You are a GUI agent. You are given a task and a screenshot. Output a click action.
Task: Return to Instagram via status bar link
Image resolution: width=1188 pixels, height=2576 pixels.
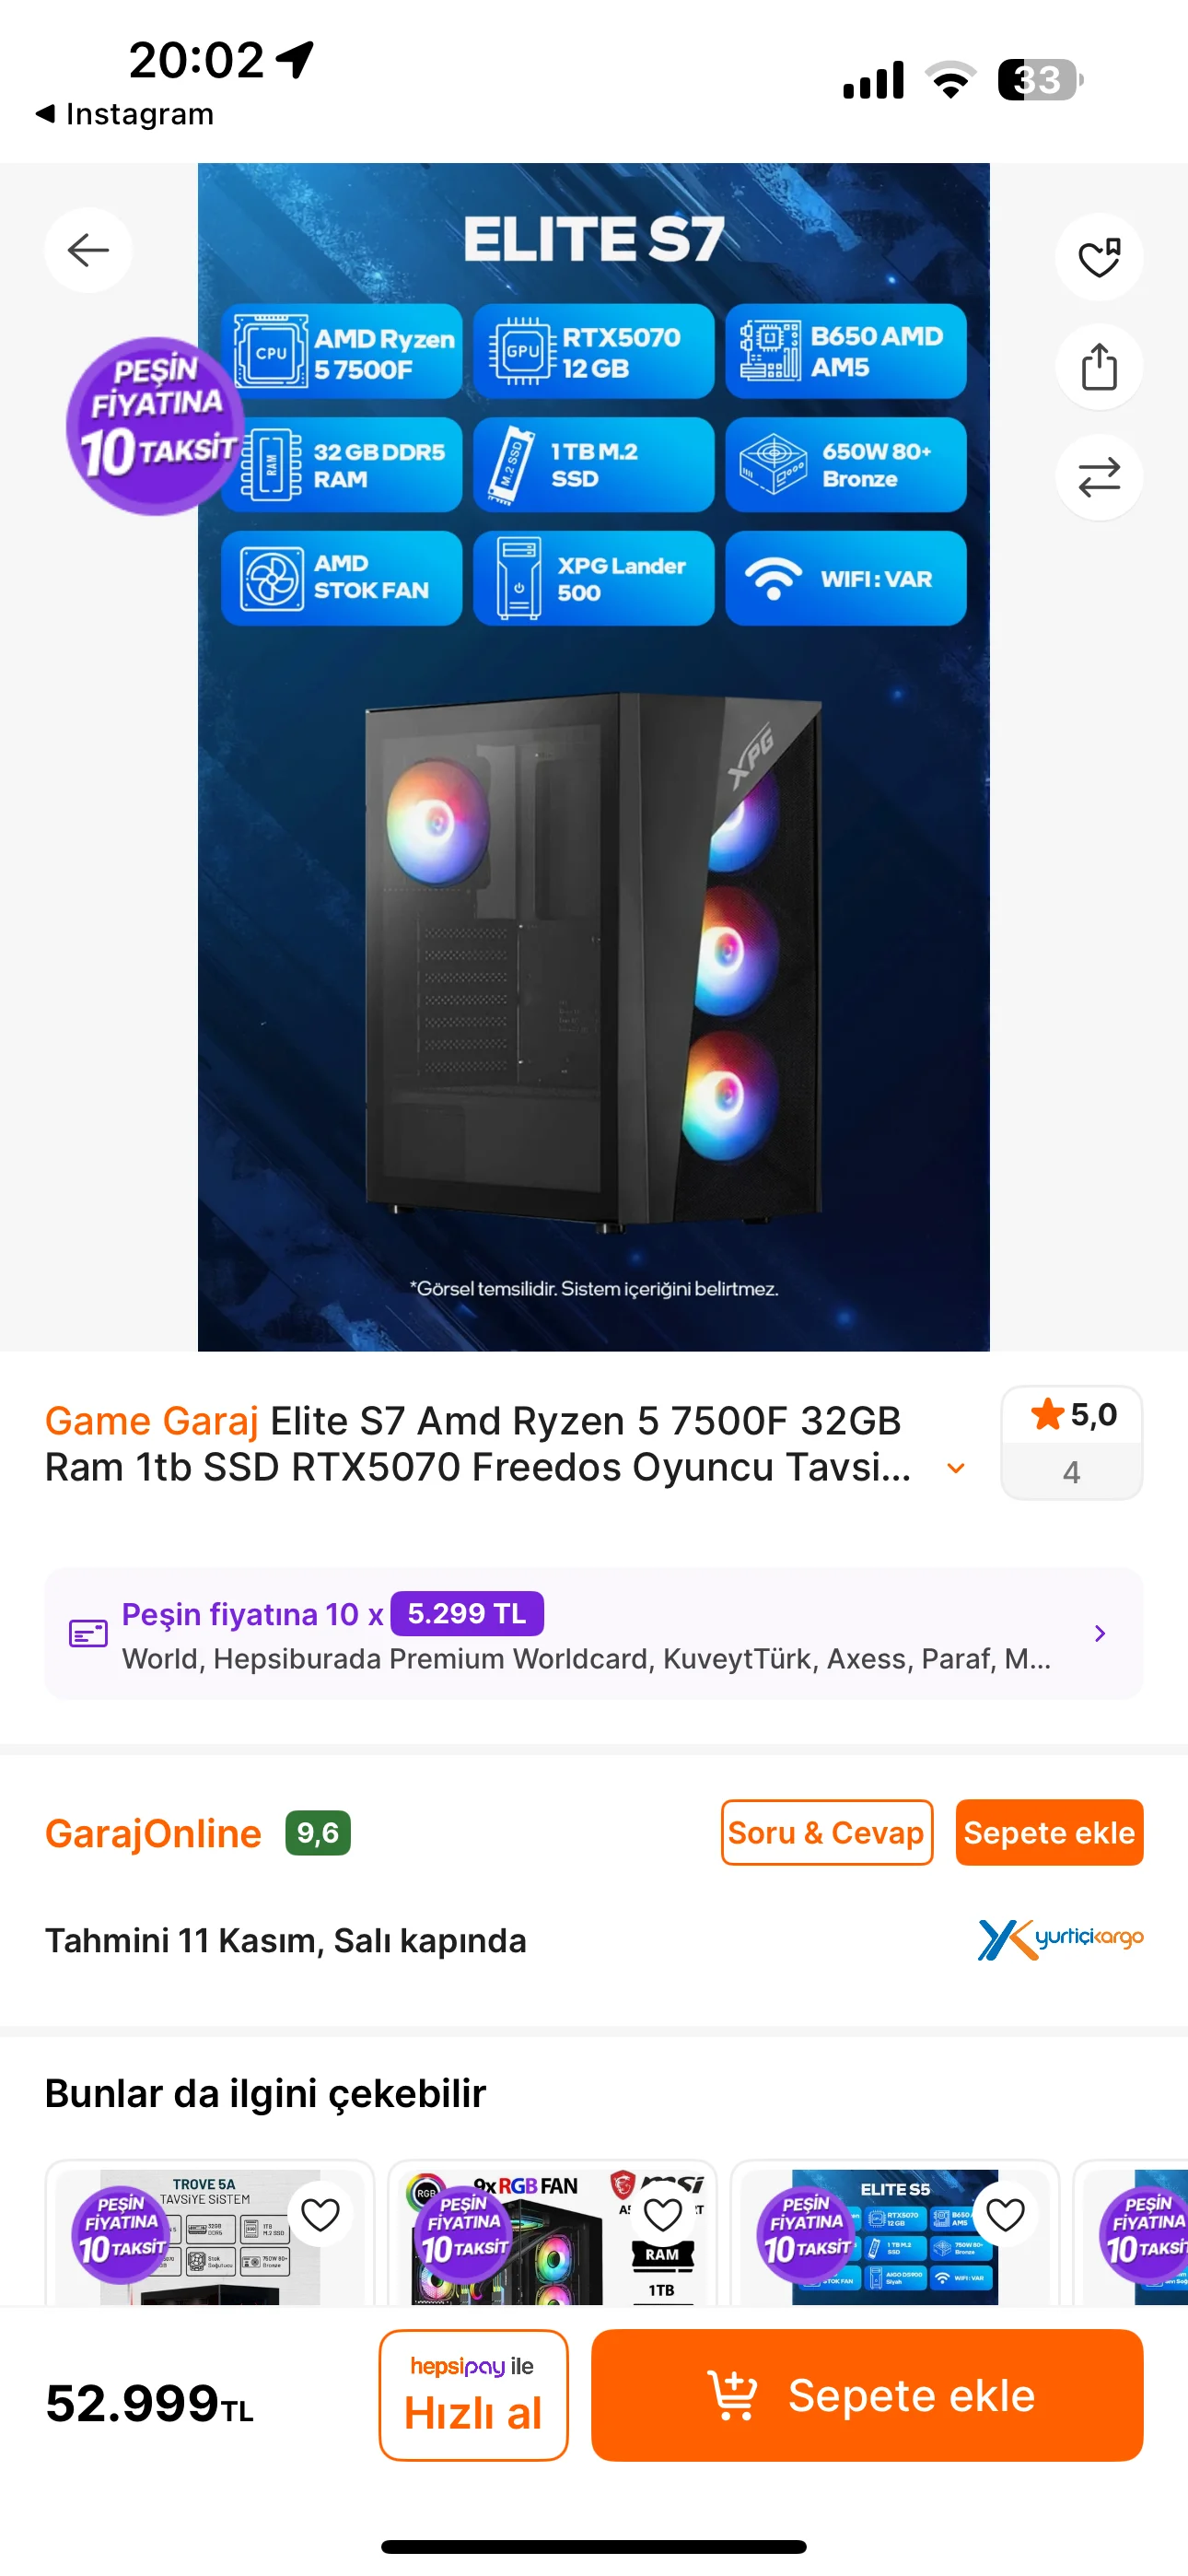tap(124, 114)
